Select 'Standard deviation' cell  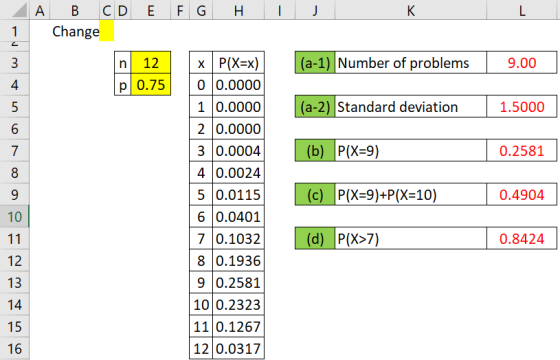[411, 107]
